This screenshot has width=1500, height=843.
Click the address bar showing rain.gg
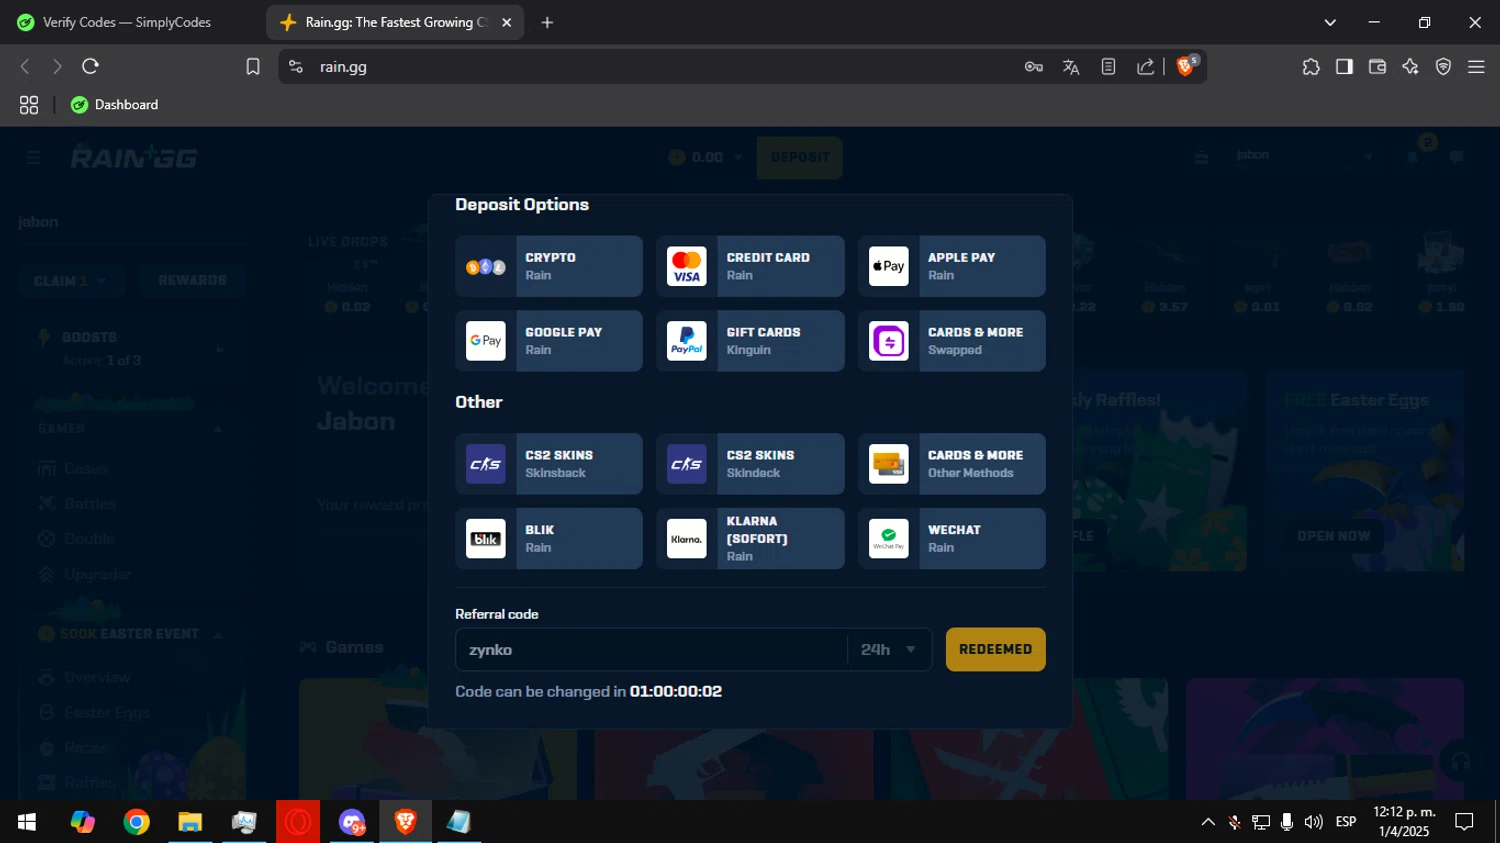point(660,66)
